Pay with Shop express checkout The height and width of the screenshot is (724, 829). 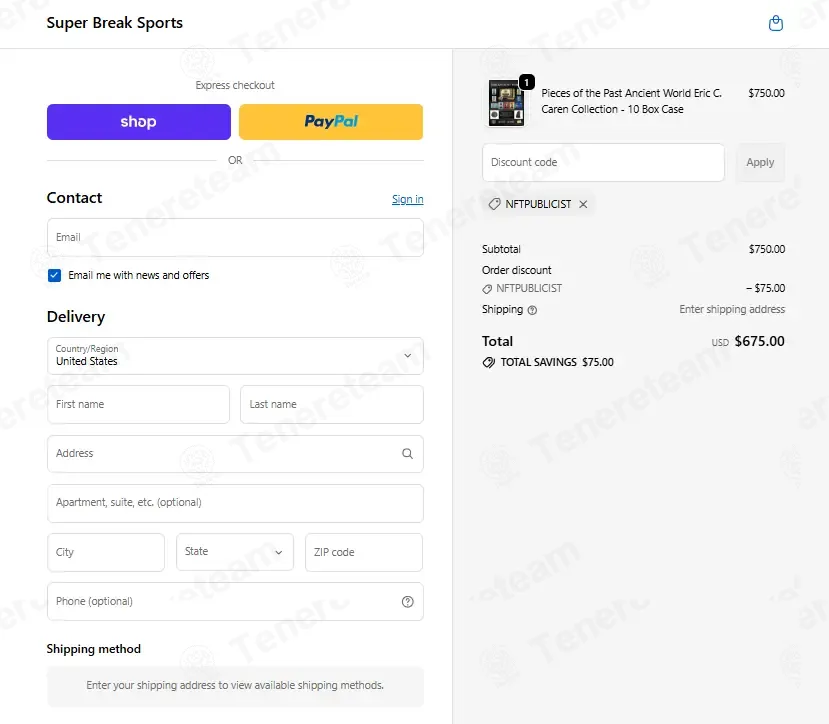139,122
